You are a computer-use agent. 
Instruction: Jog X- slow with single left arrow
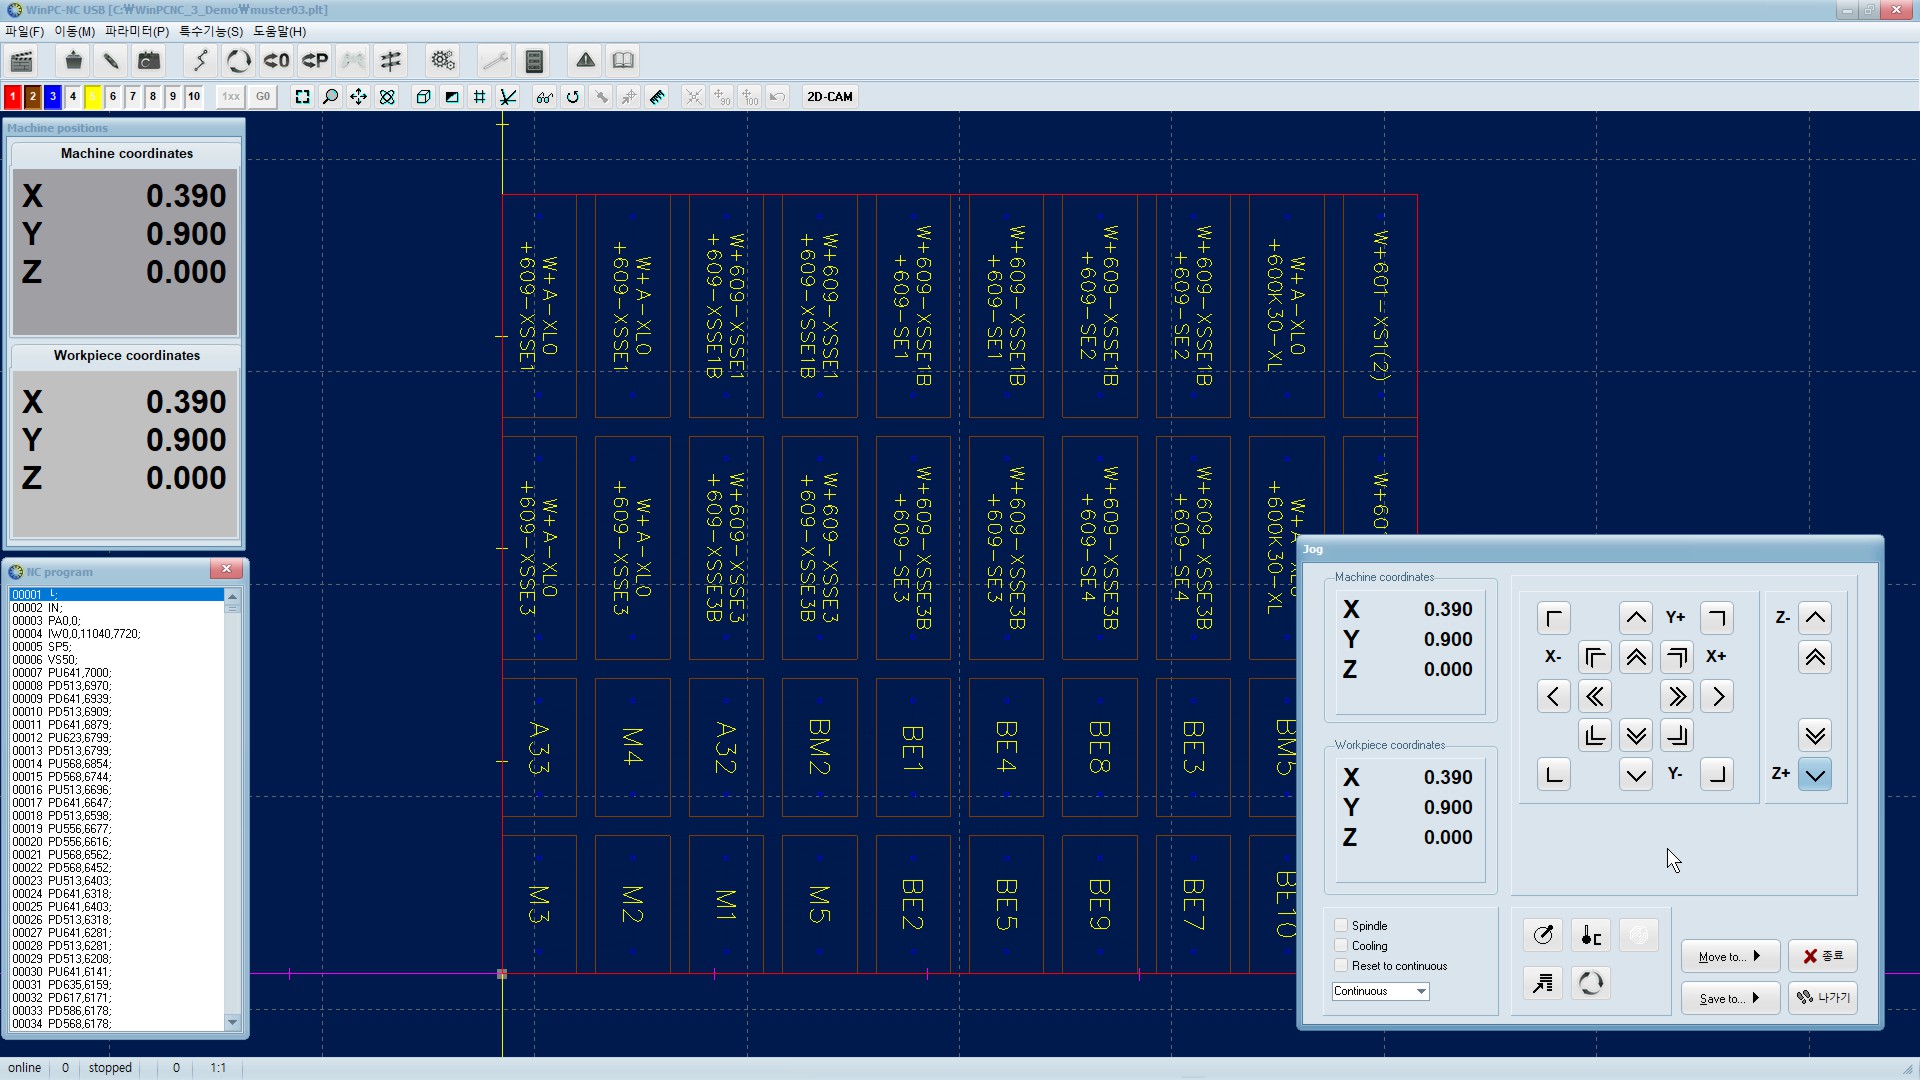coord(1553,697)
